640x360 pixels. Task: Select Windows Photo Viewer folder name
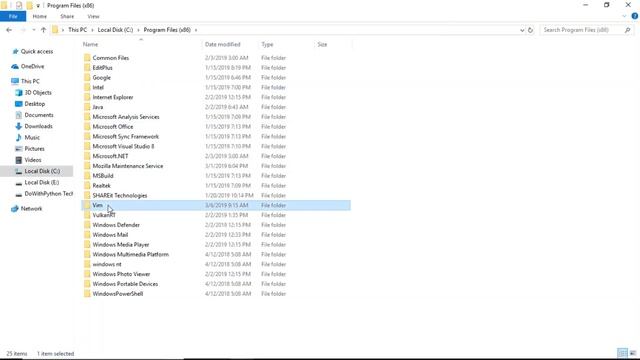point(121,274)
